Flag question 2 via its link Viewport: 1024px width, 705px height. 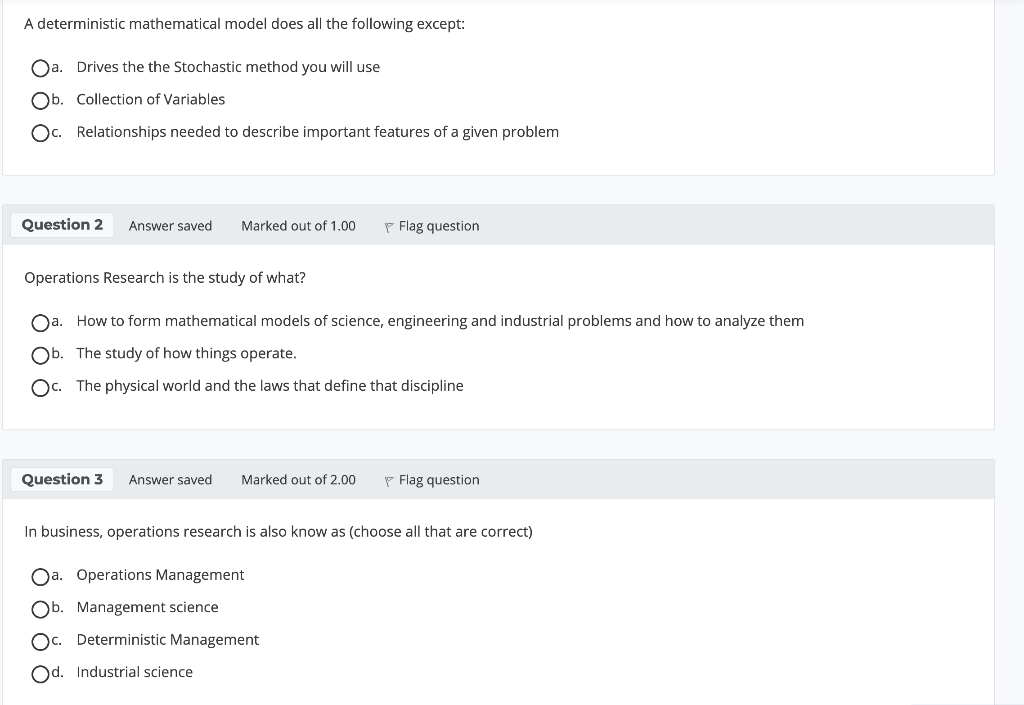[438, 226]
